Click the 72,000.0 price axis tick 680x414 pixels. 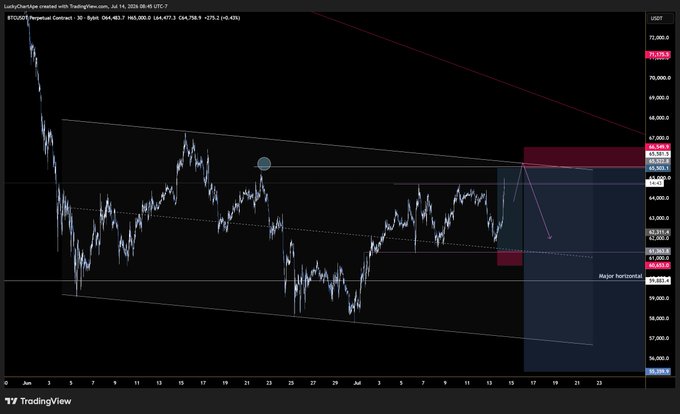pyautogui.click(x=659, y=38)
